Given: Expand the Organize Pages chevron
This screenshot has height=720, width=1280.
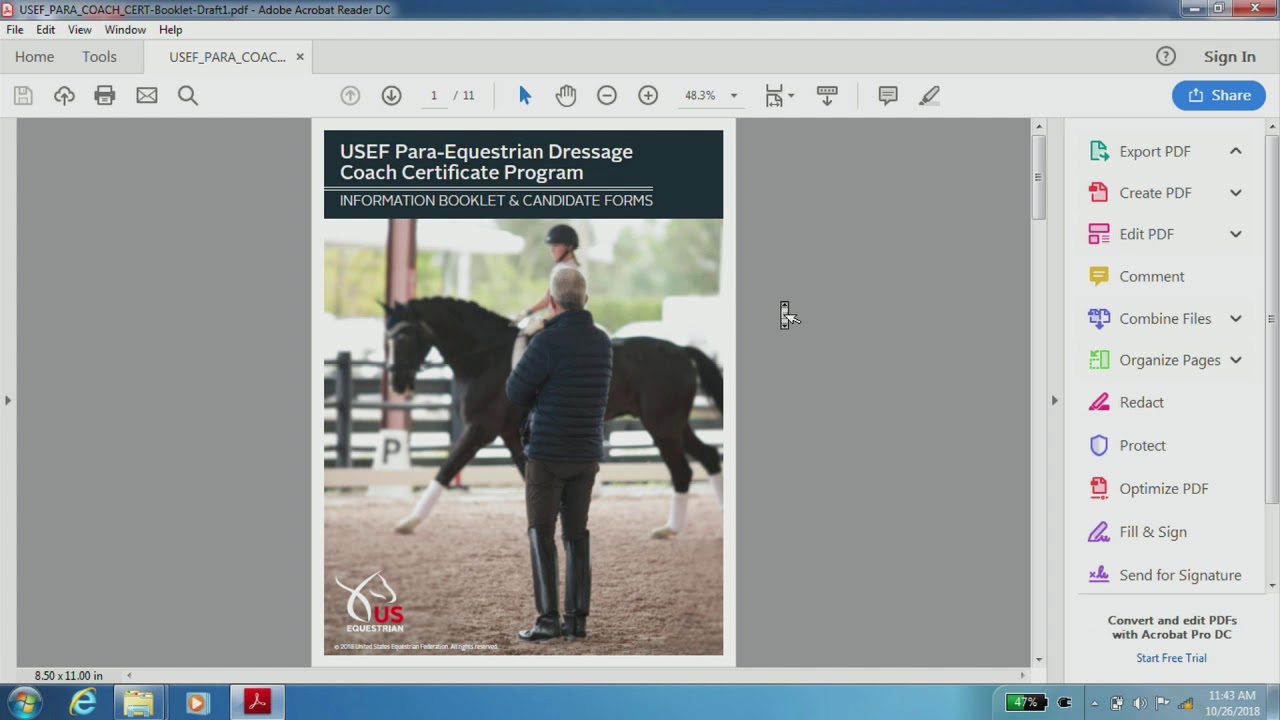Looking at the screenshot, I should coord(1236,360).
